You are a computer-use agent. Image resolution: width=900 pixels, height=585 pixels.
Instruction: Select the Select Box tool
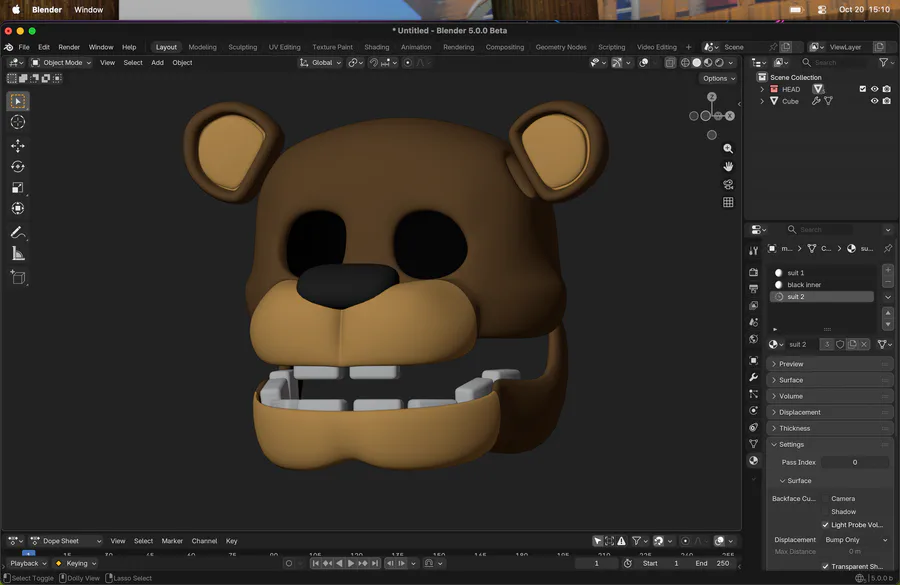(18, 101)
